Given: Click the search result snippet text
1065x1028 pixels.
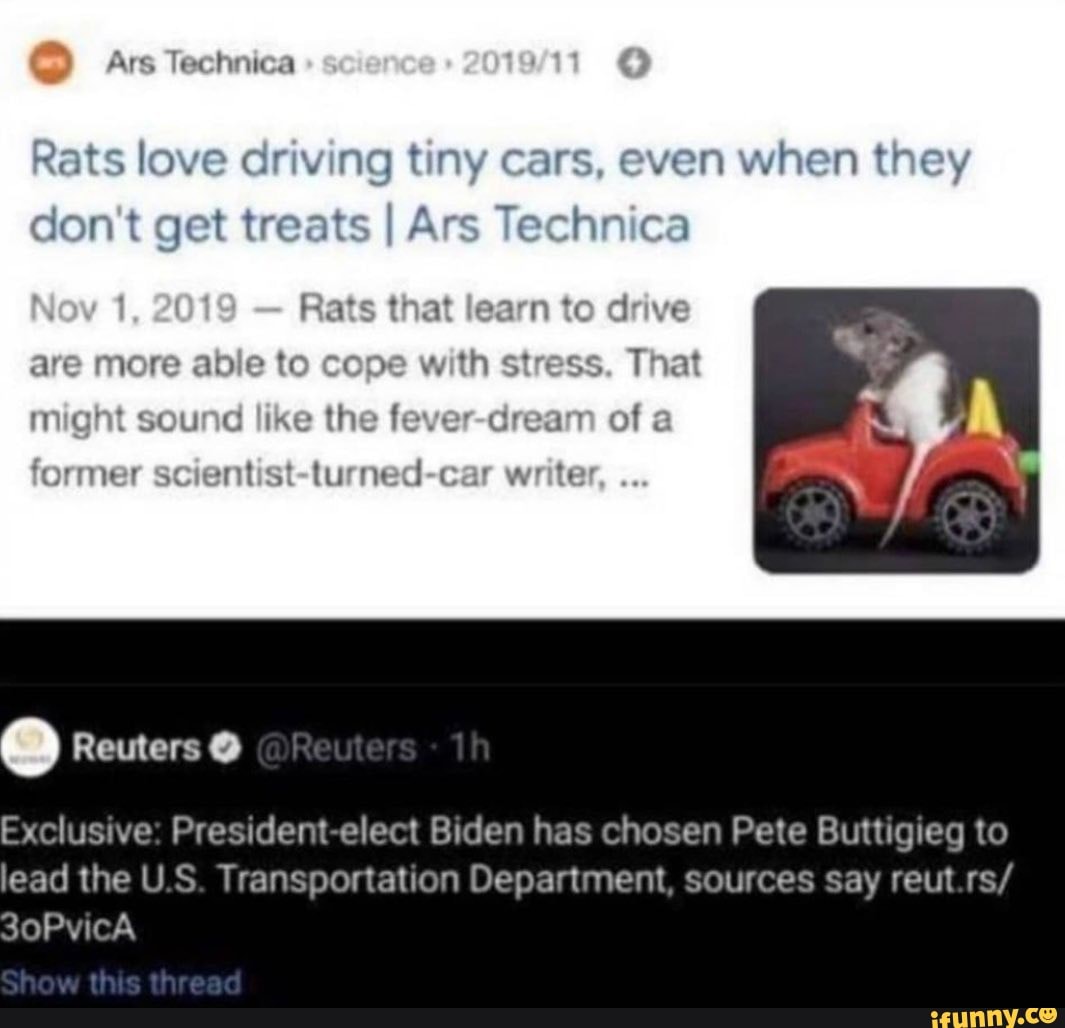Looking at the screenshot, I should [x=365, y=391].
